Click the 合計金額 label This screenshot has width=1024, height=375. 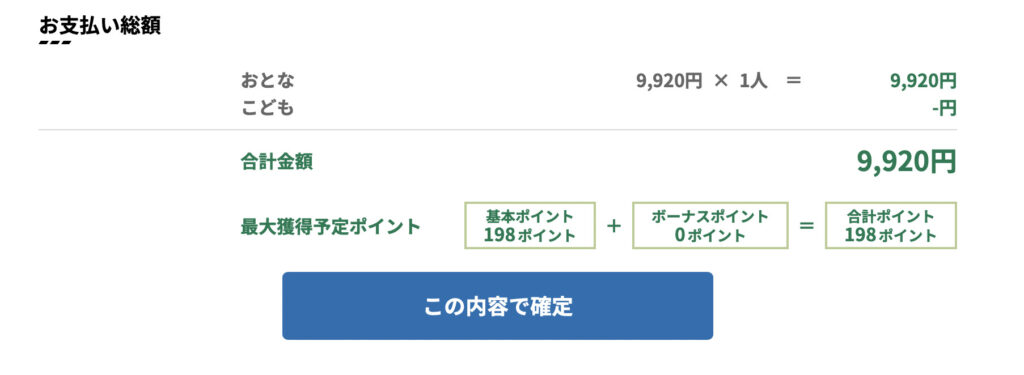coord(277,161)
